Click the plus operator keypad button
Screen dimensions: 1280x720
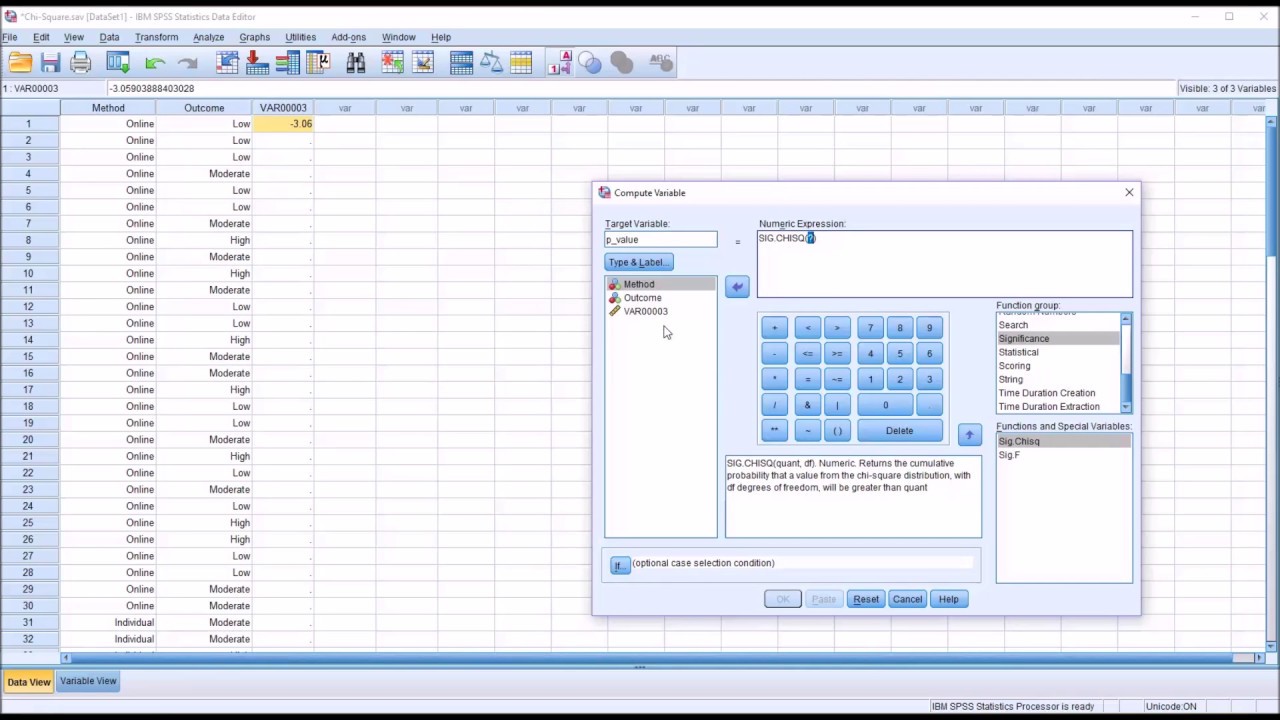(774, 328)
